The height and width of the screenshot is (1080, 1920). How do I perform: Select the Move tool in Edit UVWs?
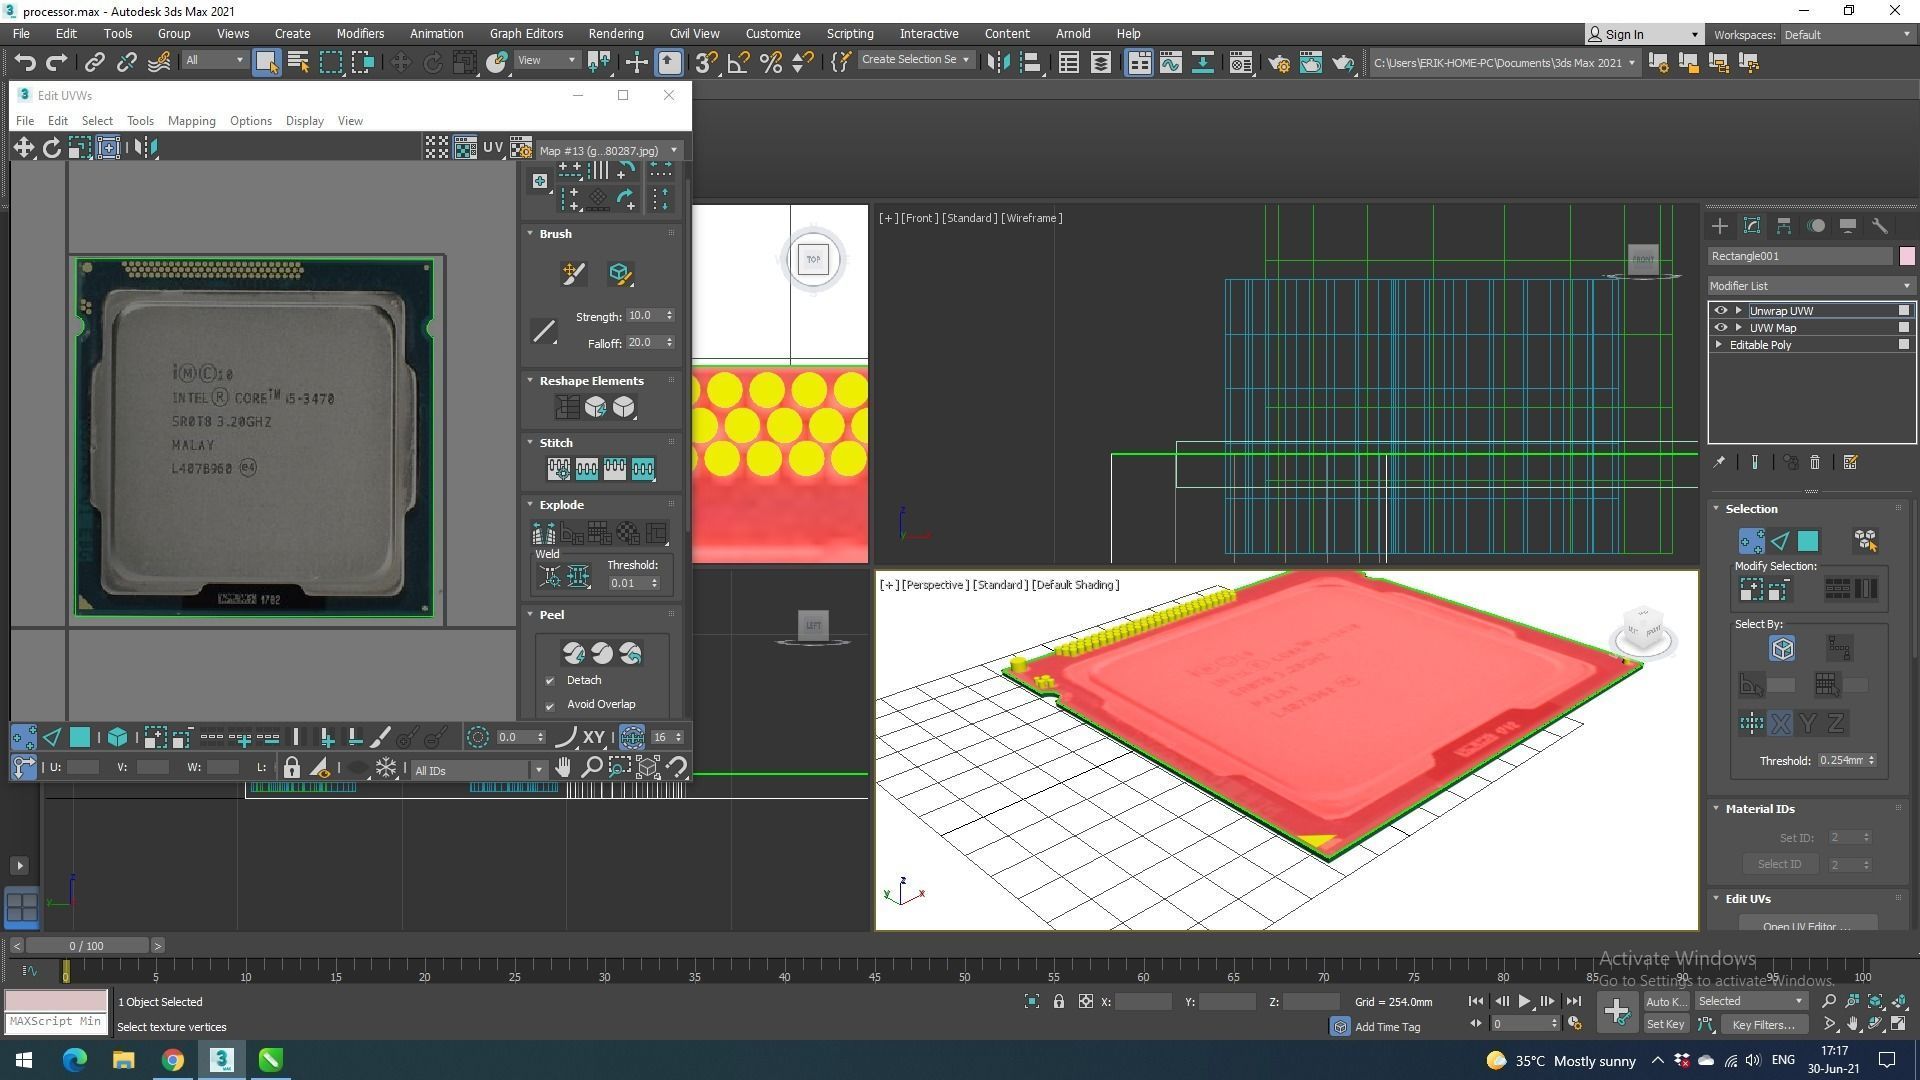click(23, 148)
